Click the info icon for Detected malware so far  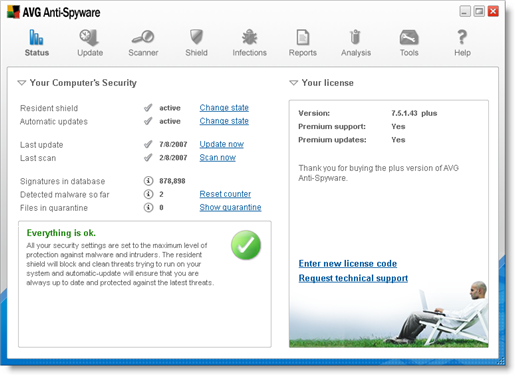coord(148,194)
